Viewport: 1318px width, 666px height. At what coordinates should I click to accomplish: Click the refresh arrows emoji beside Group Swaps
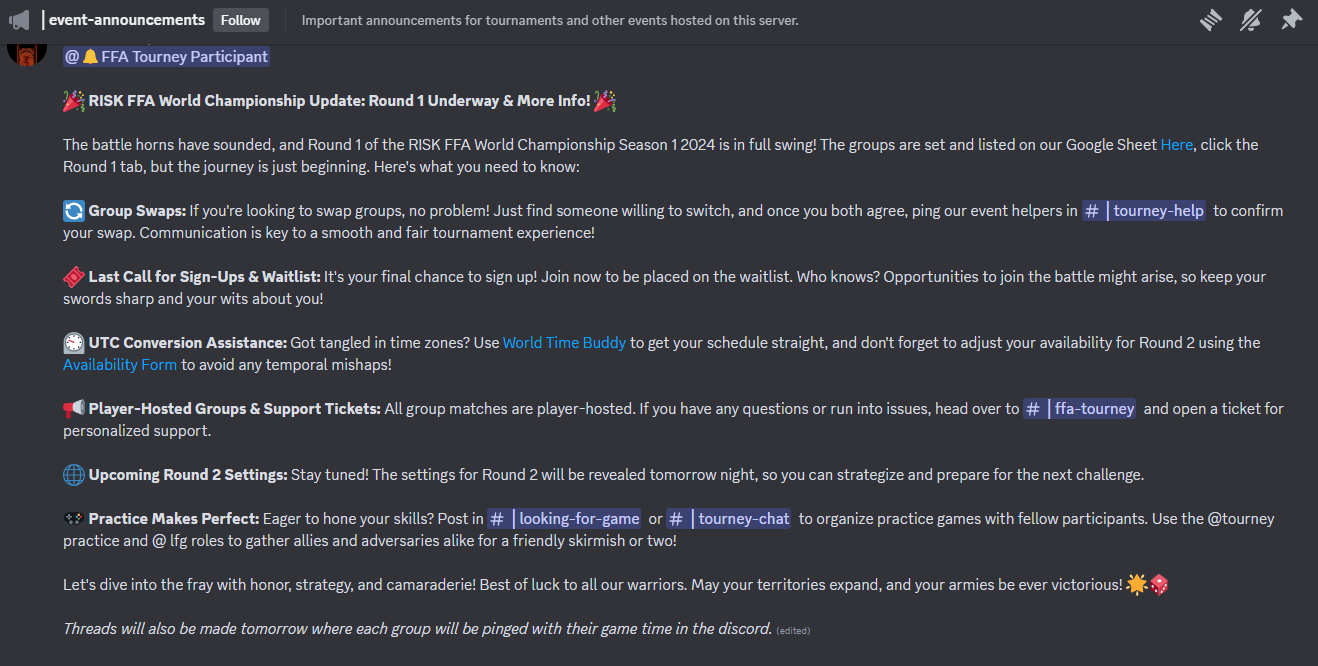point(74,211)
